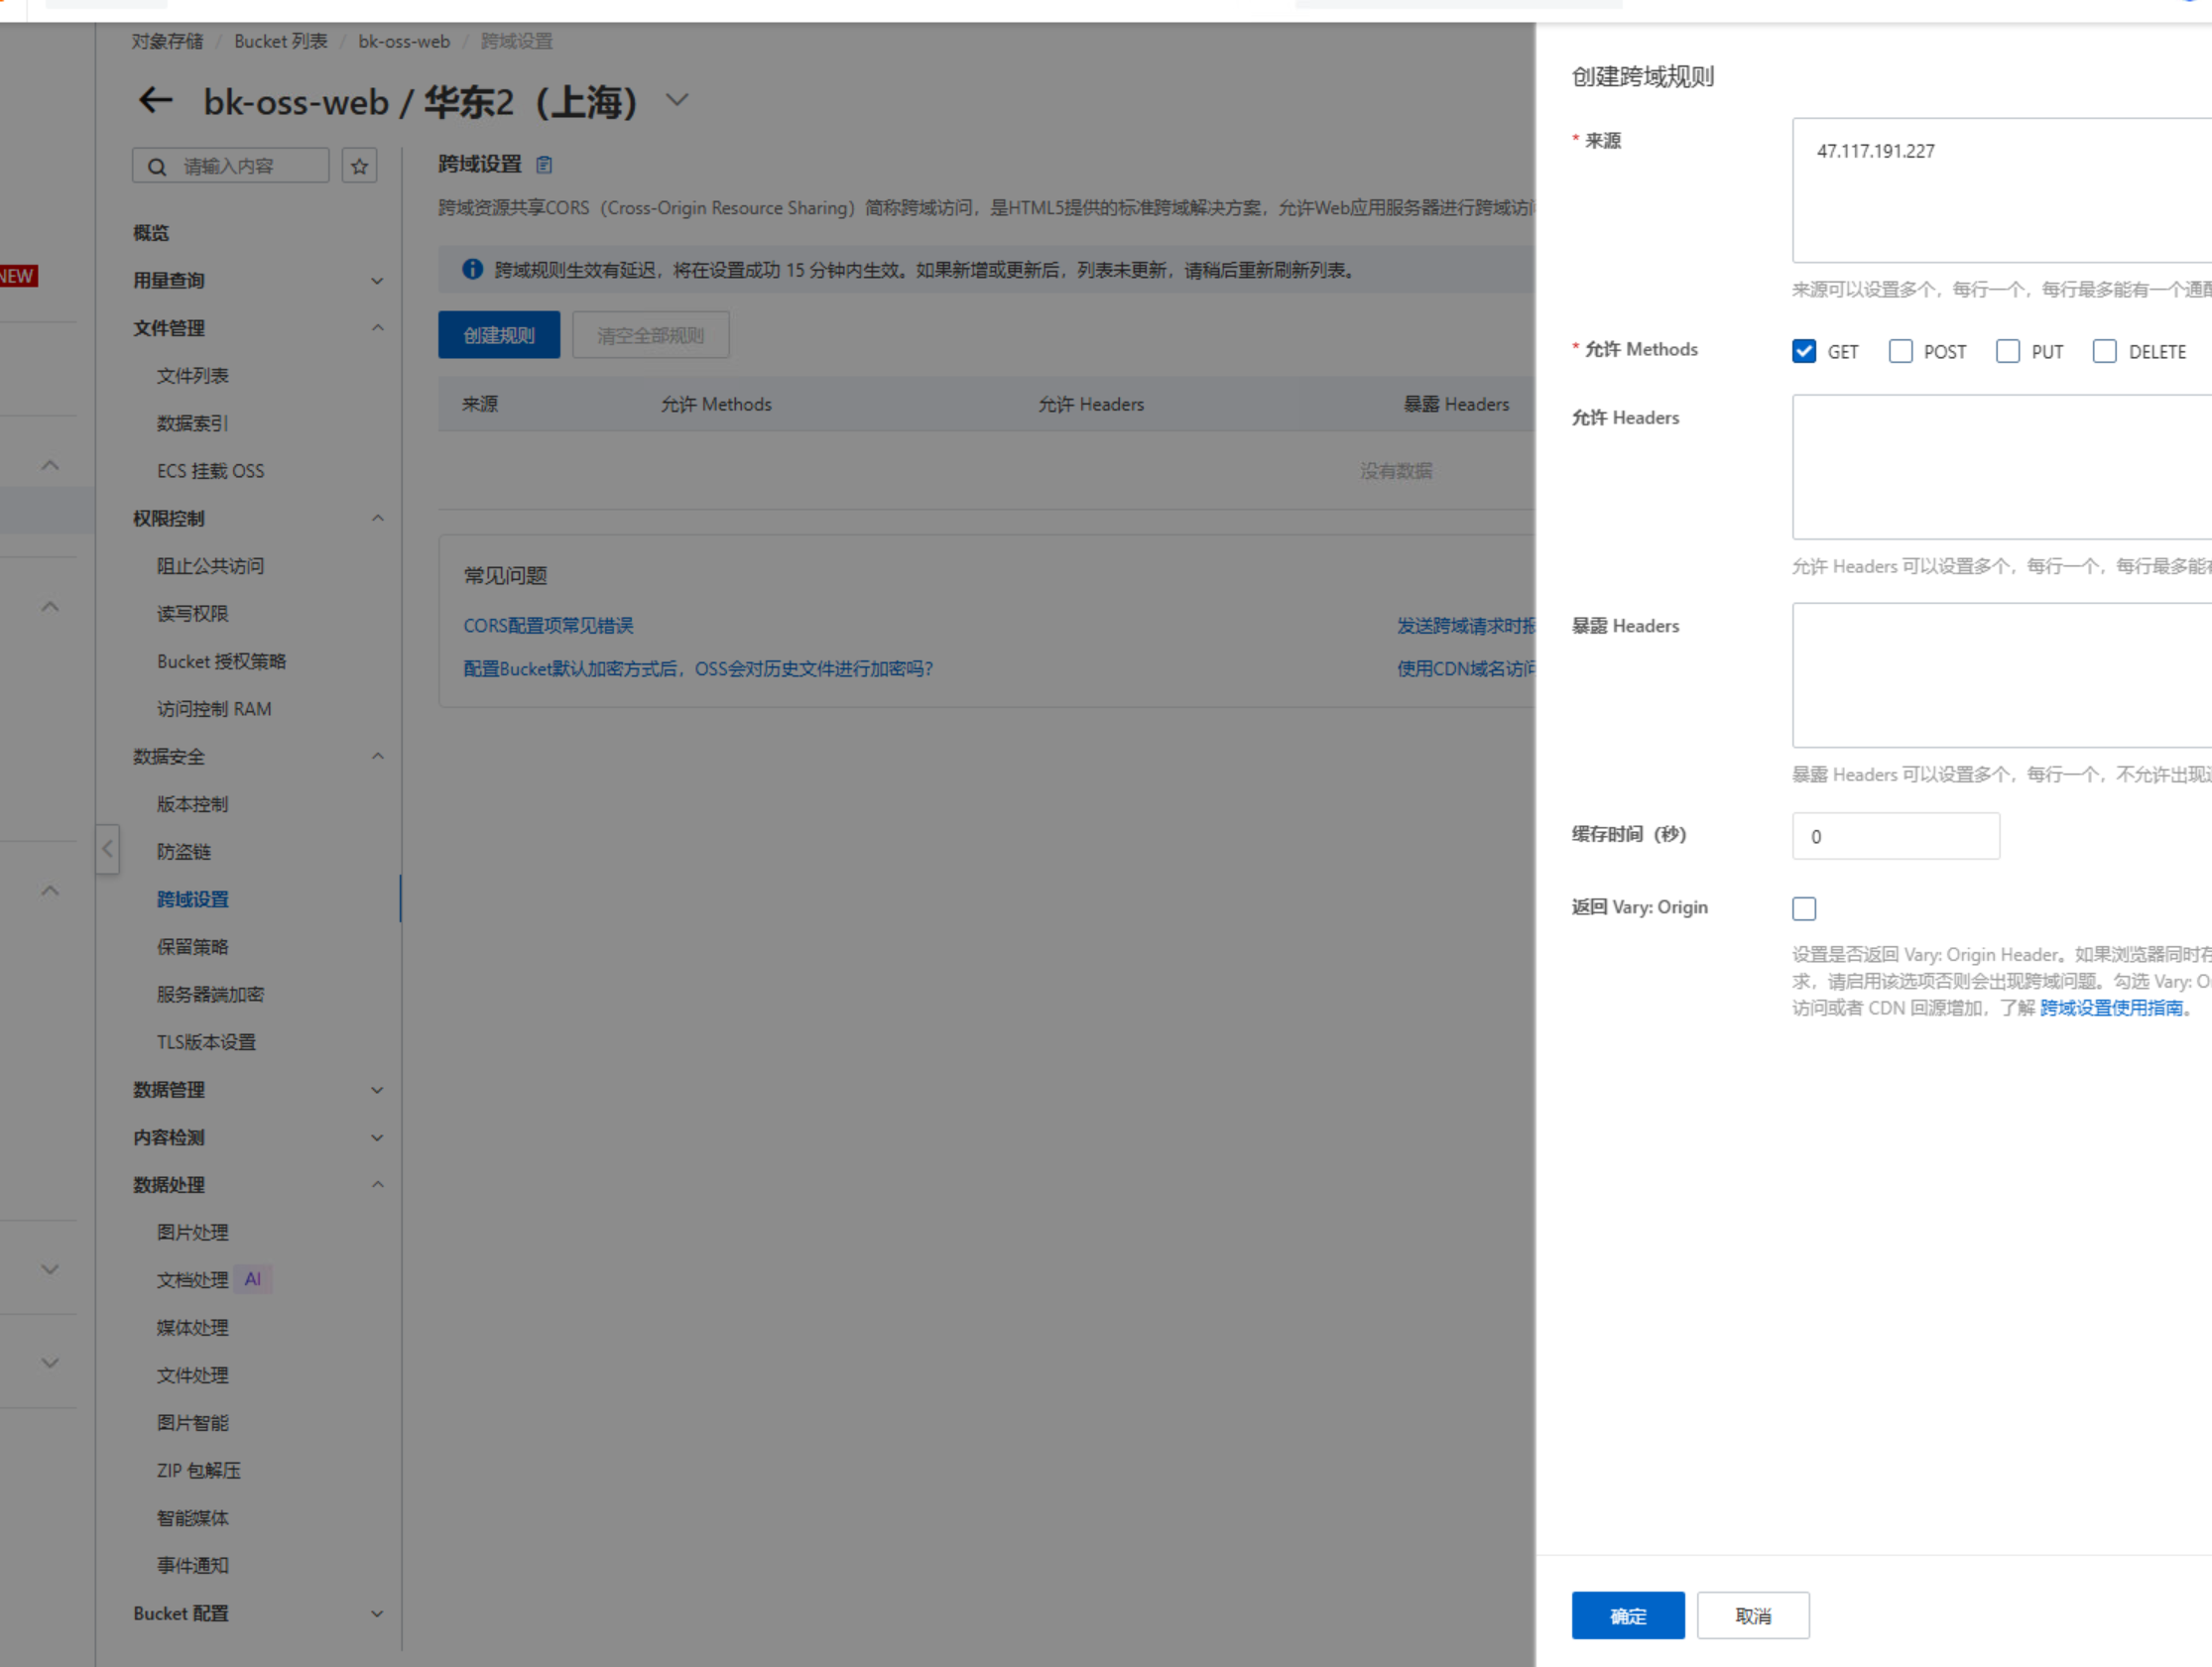The width and height of the screenshot is (2212, 1667).
Task: Click the star favorite icon next to search
Action: click(359, 166)
